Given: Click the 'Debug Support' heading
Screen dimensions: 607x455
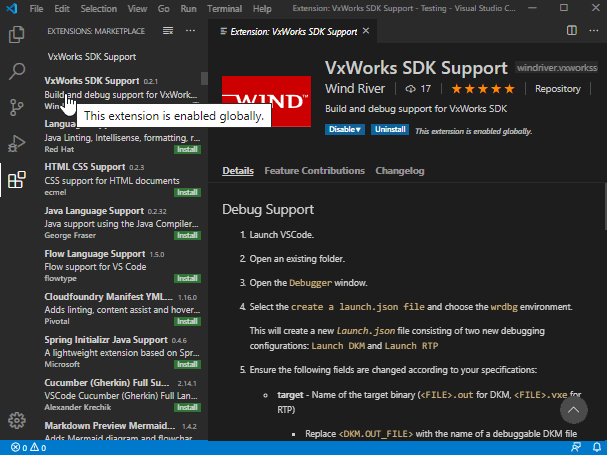Looking at the screenshot, I should 268,209.
